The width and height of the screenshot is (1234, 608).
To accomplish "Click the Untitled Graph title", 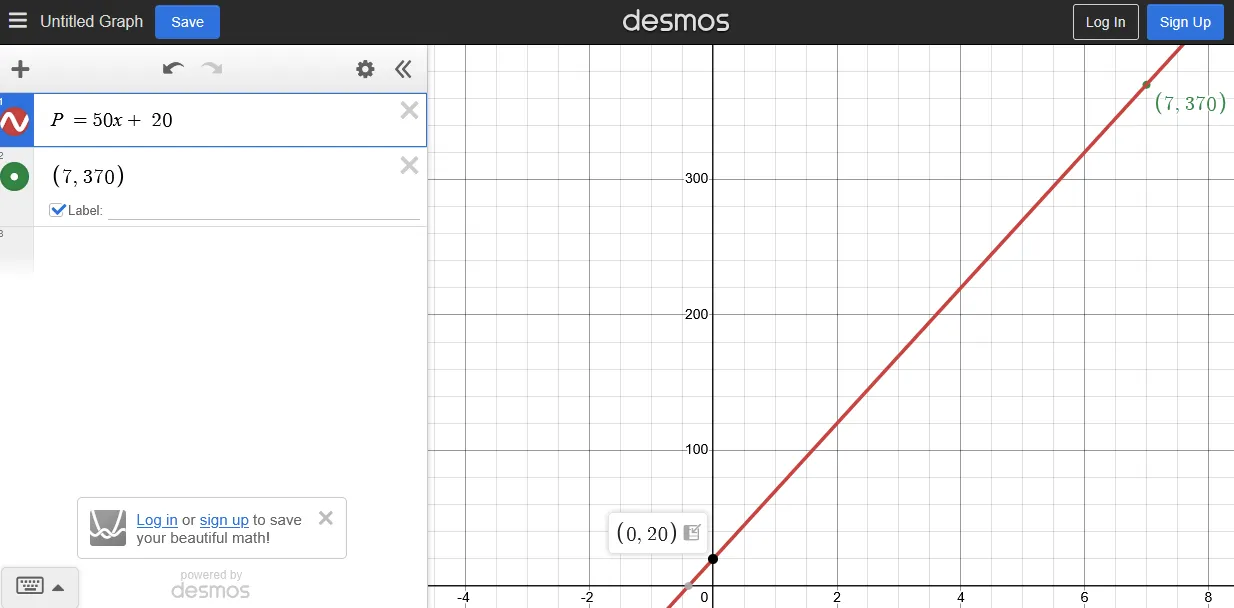I will pyautogui.click(x=91, y=21).
